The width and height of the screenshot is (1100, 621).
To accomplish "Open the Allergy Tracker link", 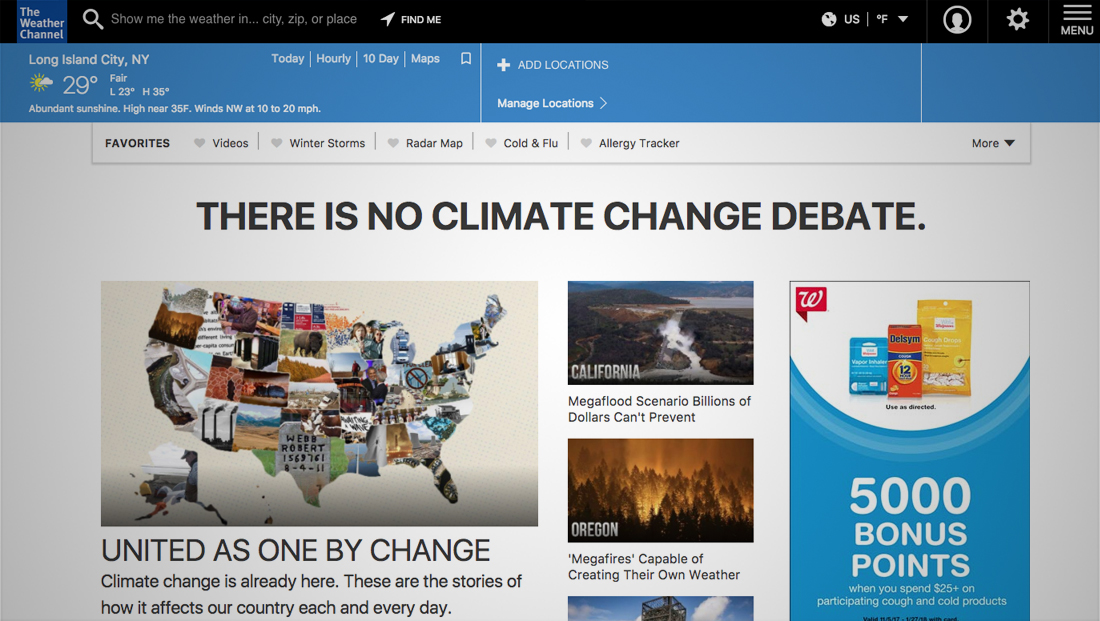I will point(639,143).
